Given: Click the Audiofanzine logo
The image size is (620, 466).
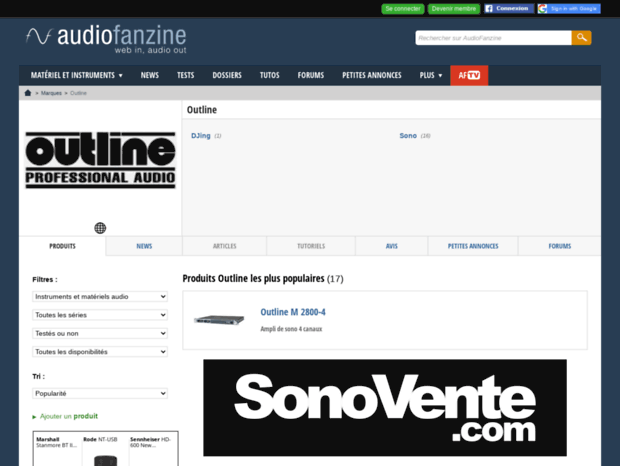Looking at the screenshot, I should point(106,40).
